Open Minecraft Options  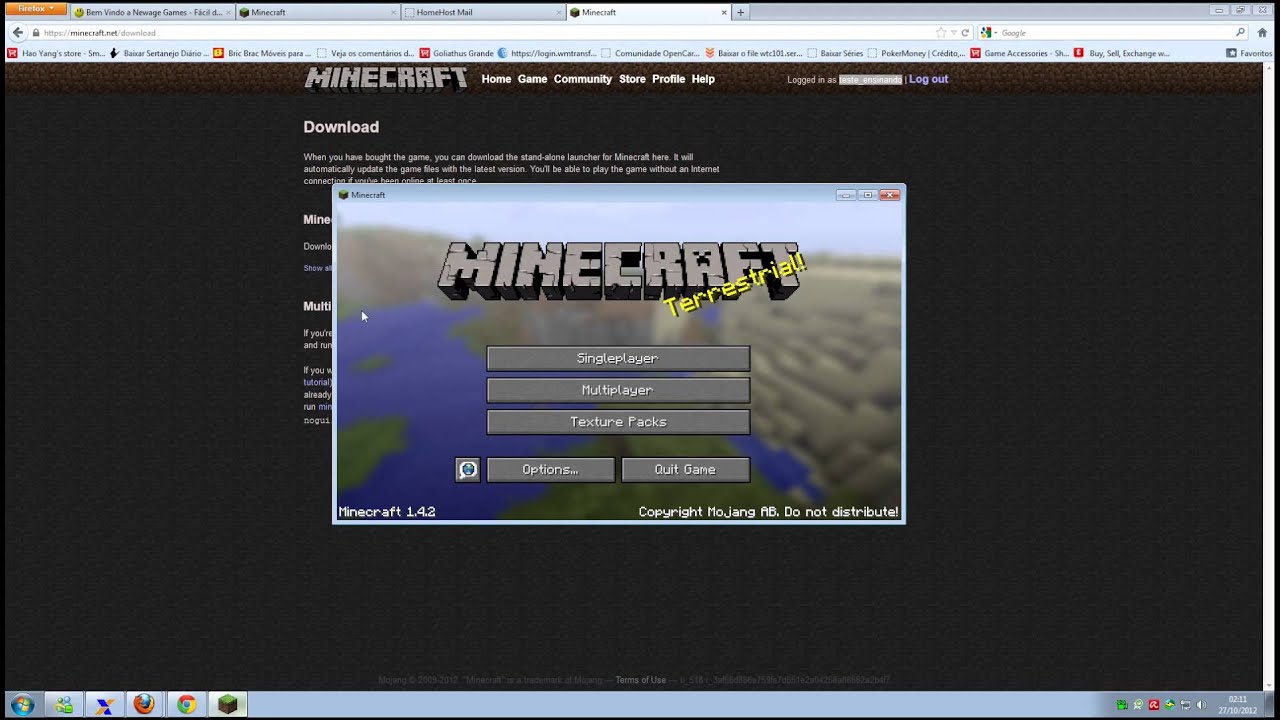pyautogui.click(x=550, y=470)
